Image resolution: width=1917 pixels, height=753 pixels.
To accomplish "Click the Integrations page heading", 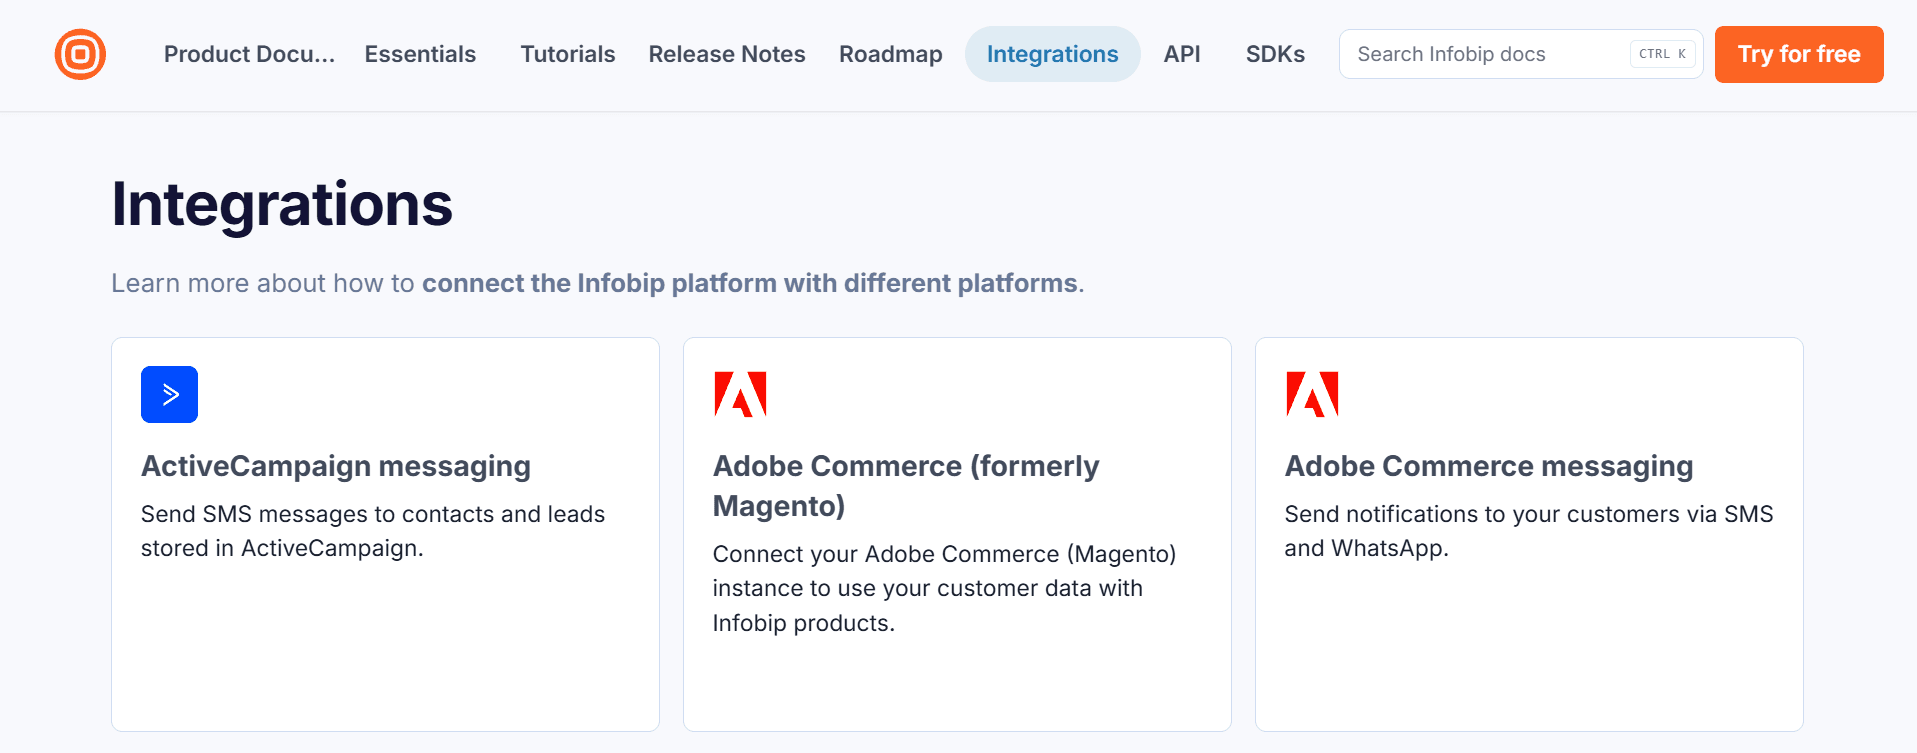I will coord(282,204).
